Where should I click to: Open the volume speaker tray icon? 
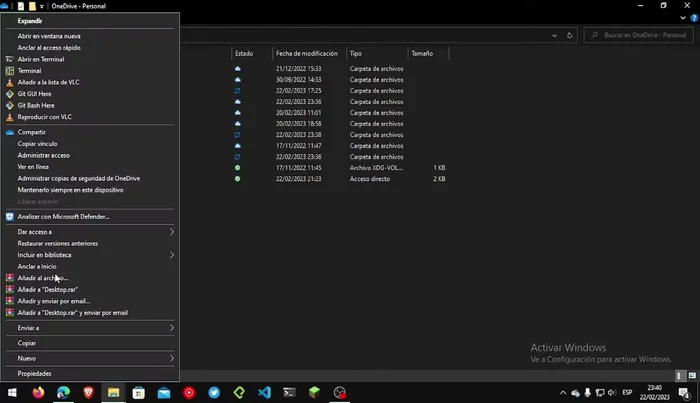[612, 393]
